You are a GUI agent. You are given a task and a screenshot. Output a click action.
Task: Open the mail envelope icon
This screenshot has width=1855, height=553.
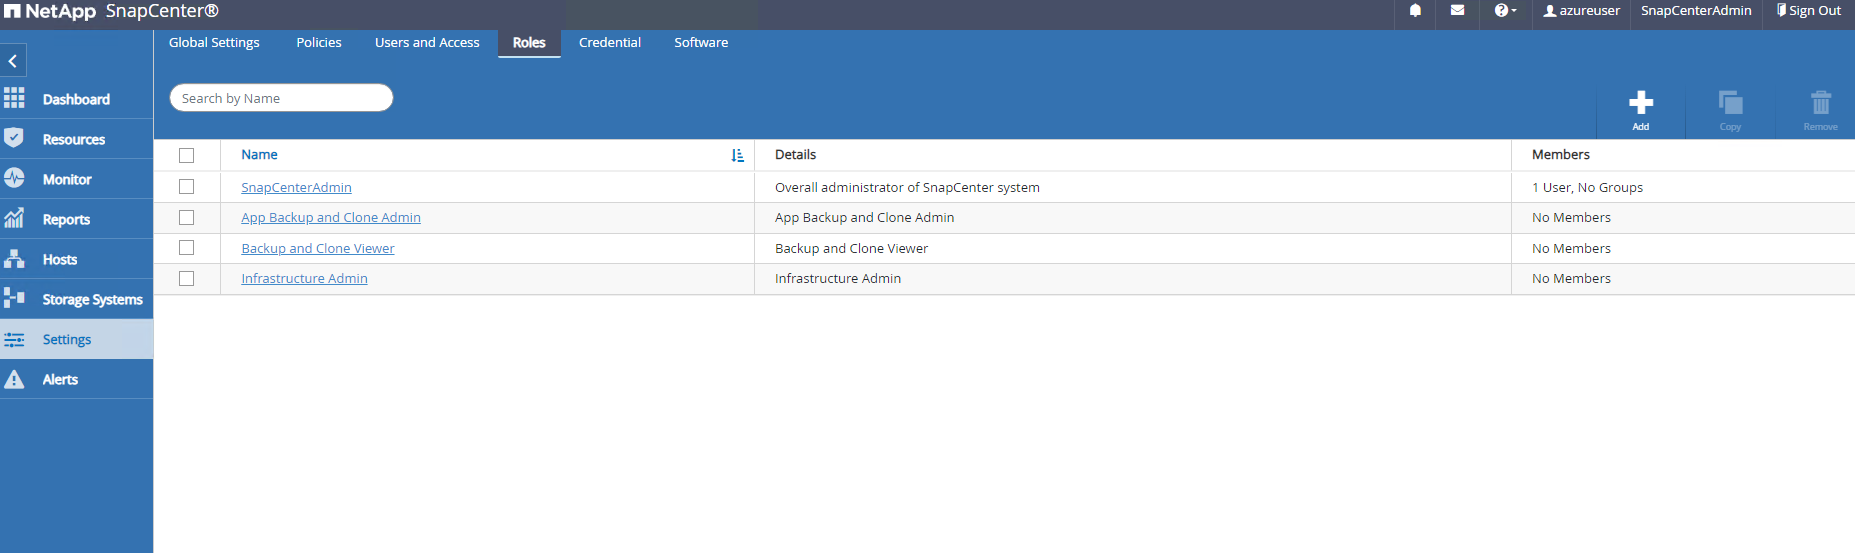pyautogui.click(x=1457, y=11)
